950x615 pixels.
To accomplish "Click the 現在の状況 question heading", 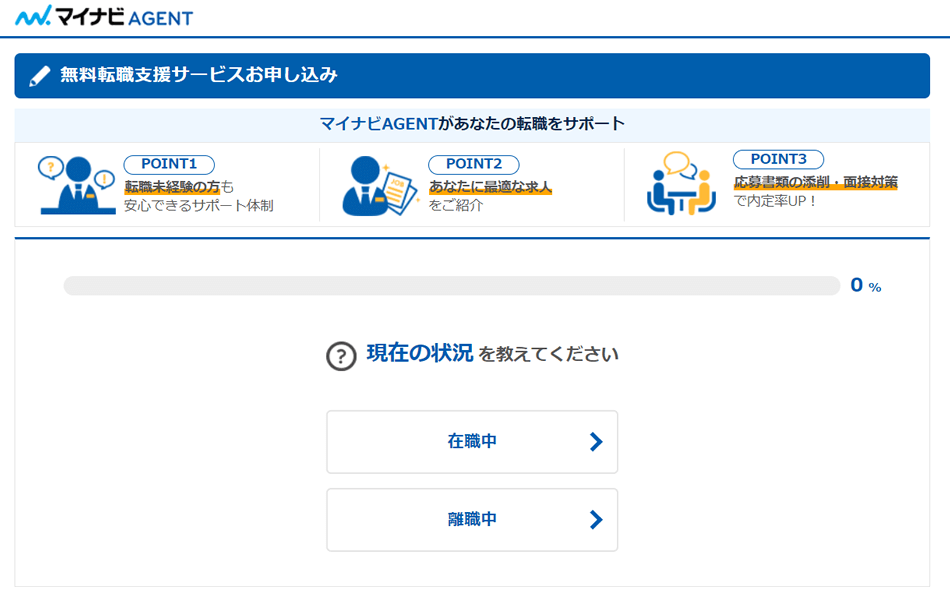I will coord(419,353).
